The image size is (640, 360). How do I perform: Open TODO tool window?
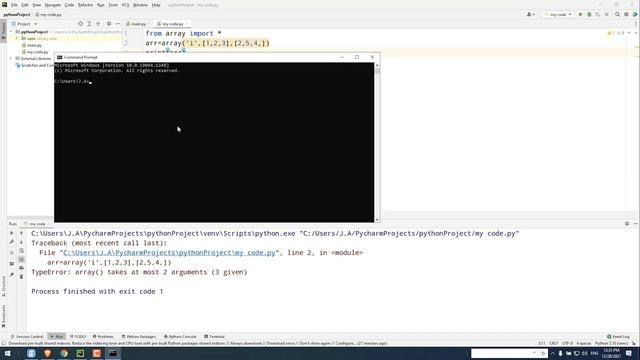pos(78,336)
